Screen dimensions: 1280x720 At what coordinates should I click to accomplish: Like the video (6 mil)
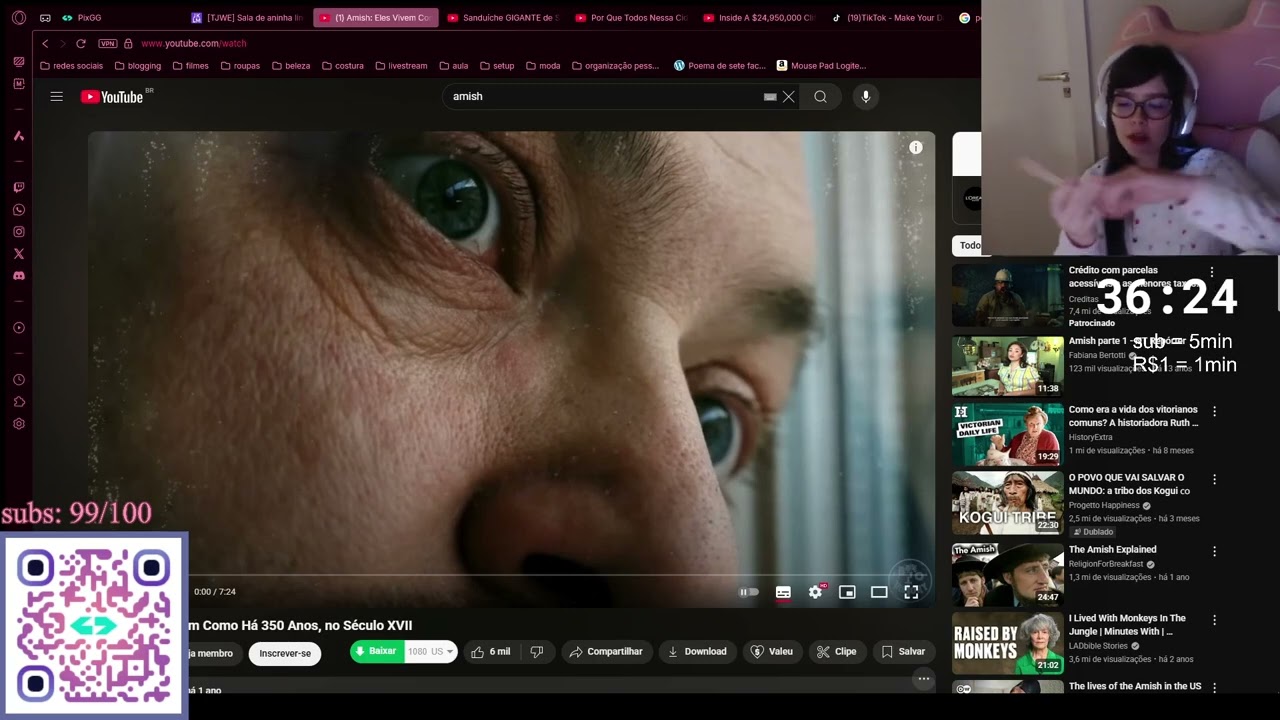pos(491,652)
